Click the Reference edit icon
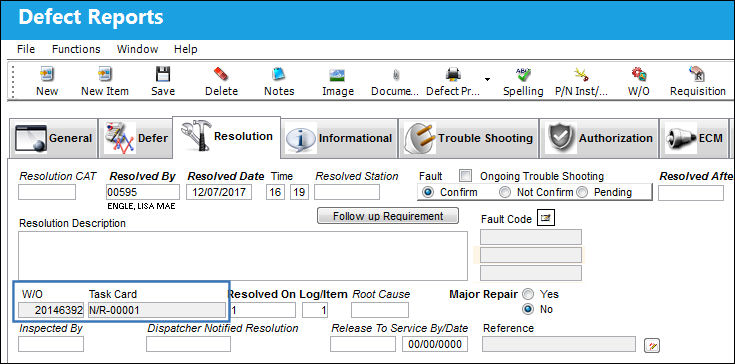The height and width of the screenshot is (364, 735). 652,345
